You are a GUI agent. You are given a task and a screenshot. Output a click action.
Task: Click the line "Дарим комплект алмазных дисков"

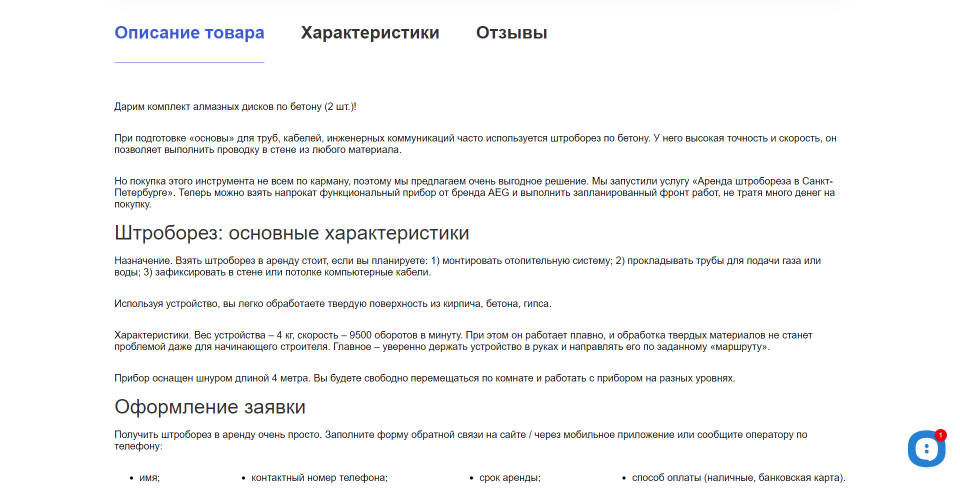click(x=235, y=106)
